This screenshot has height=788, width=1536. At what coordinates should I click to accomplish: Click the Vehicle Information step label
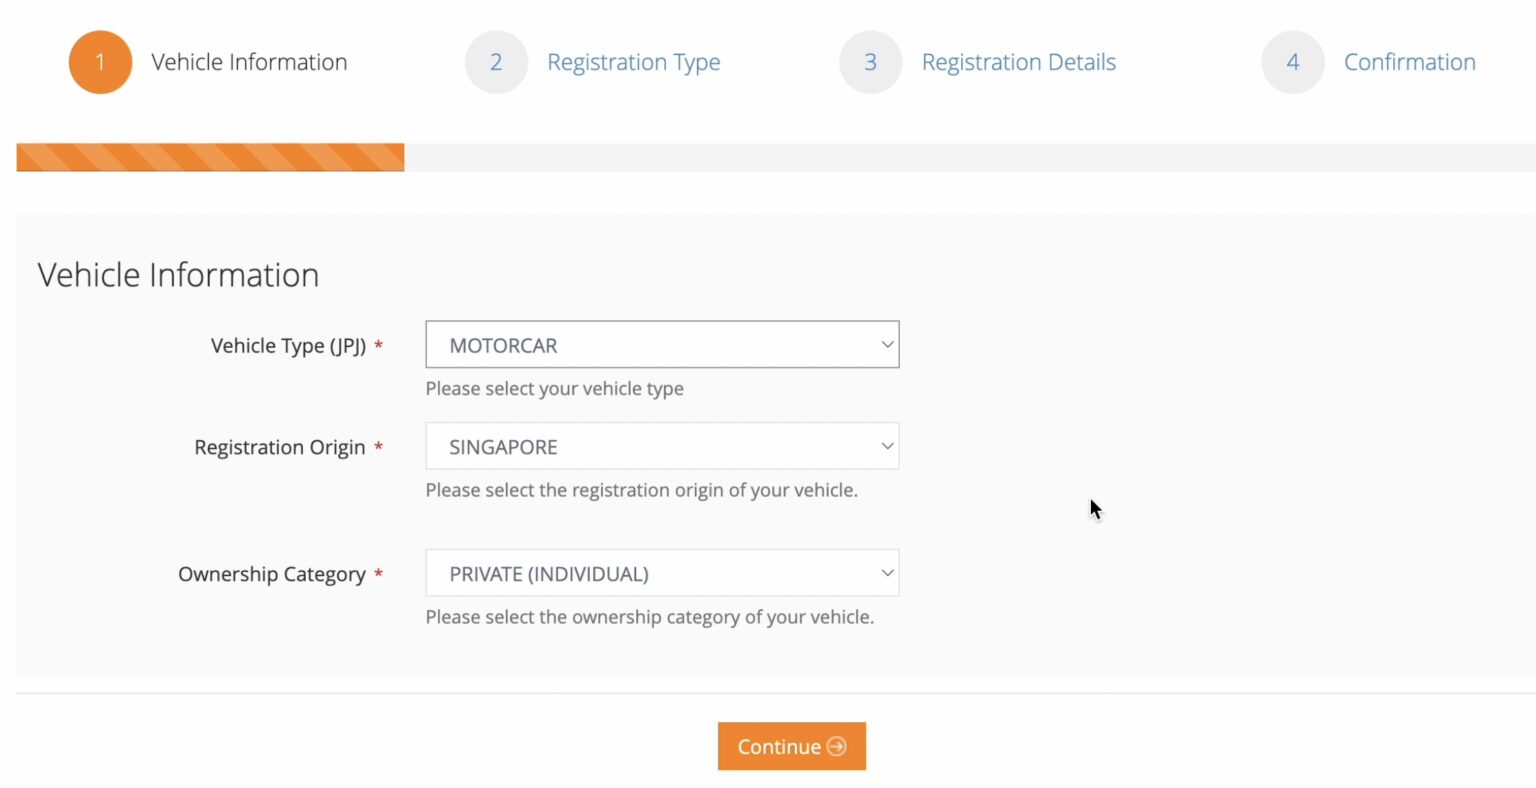[x=248, y=61]
